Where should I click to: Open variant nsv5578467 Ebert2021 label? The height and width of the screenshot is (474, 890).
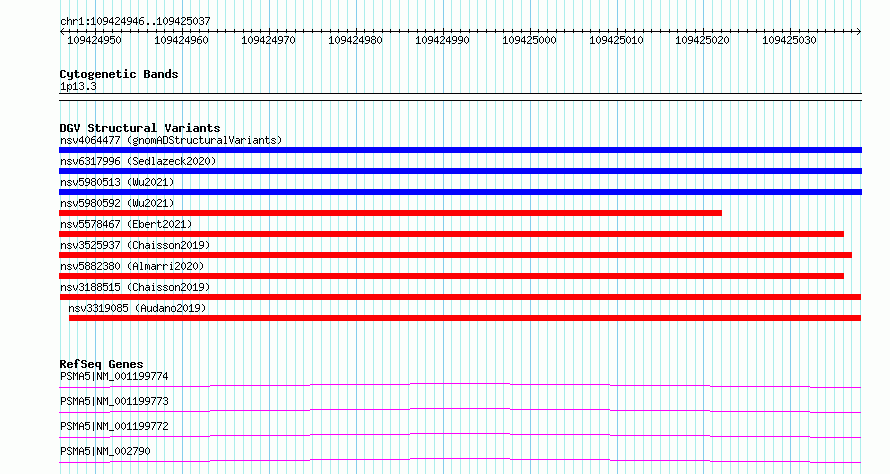pyautogui.click(x=126, y=224)
